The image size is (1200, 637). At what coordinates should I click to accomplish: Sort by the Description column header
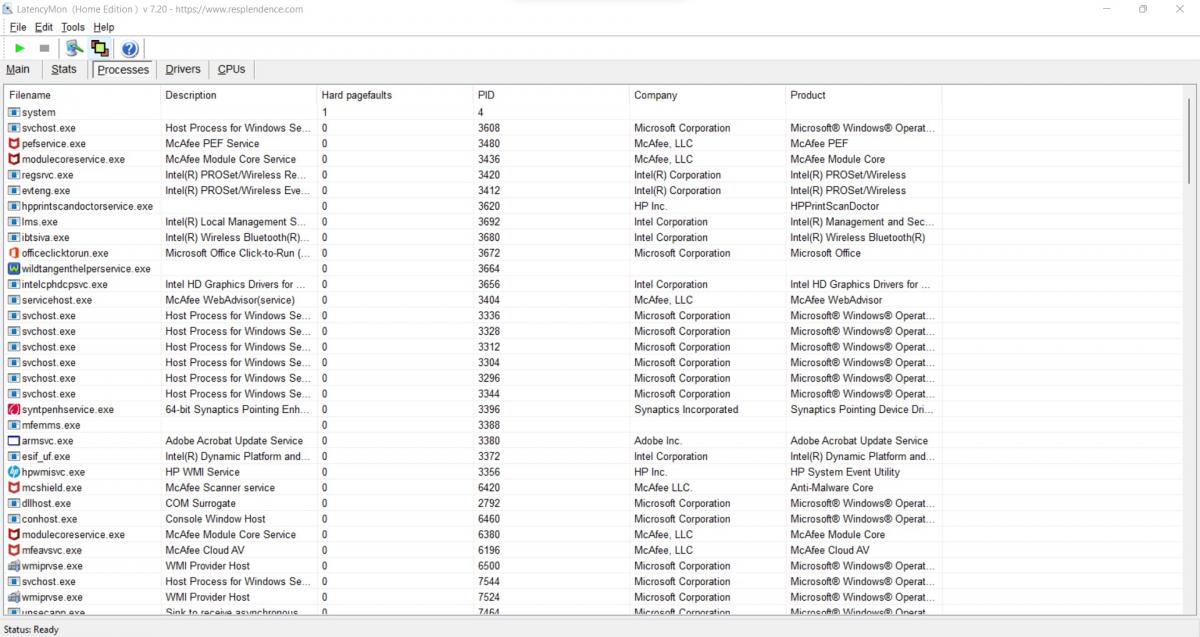pyautogui.click(x=239, y=95)
